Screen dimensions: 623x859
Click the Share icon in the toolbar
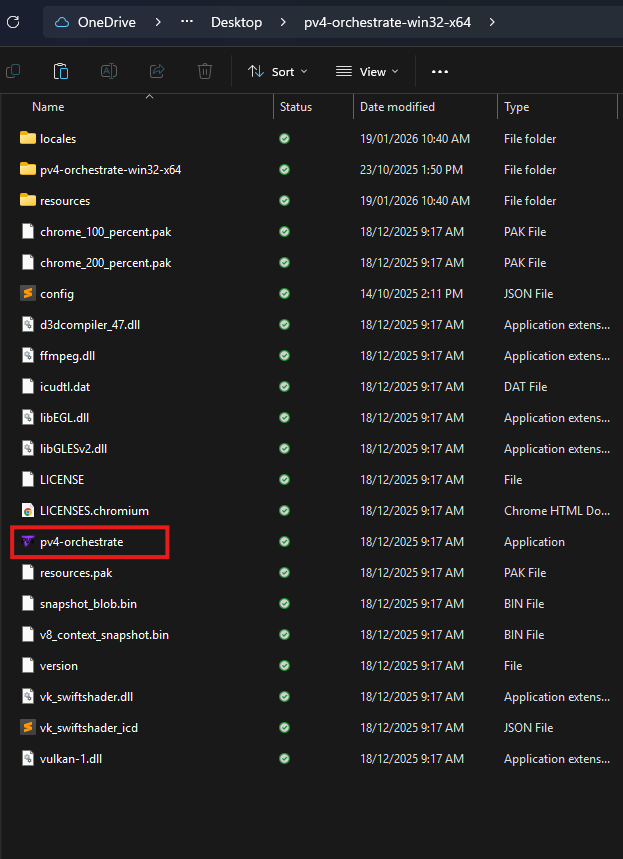[x=157, y=71]
